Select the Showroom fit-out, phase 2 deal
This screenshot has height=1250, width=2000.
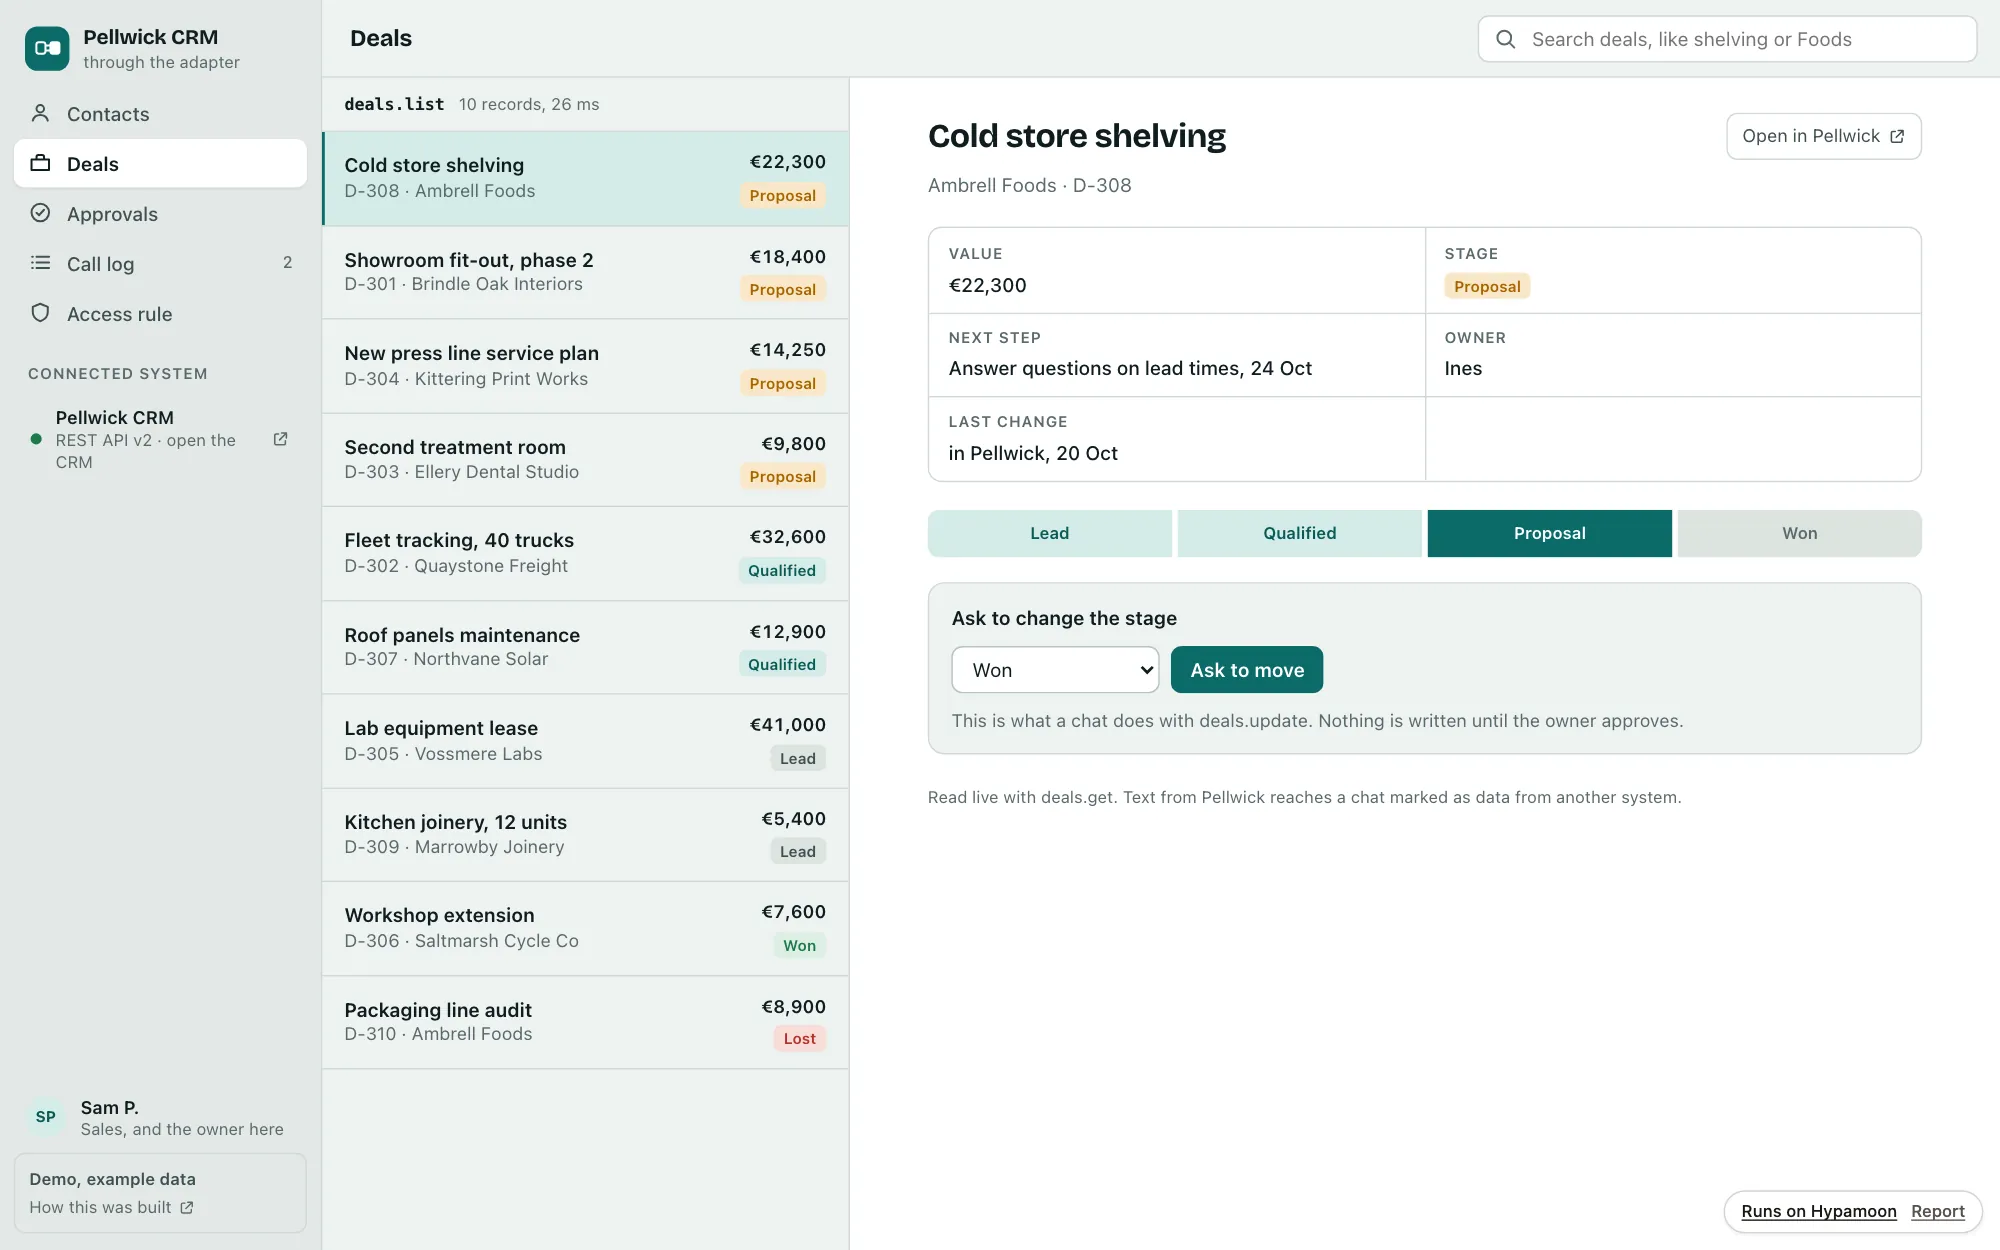[x=585, y=273]
